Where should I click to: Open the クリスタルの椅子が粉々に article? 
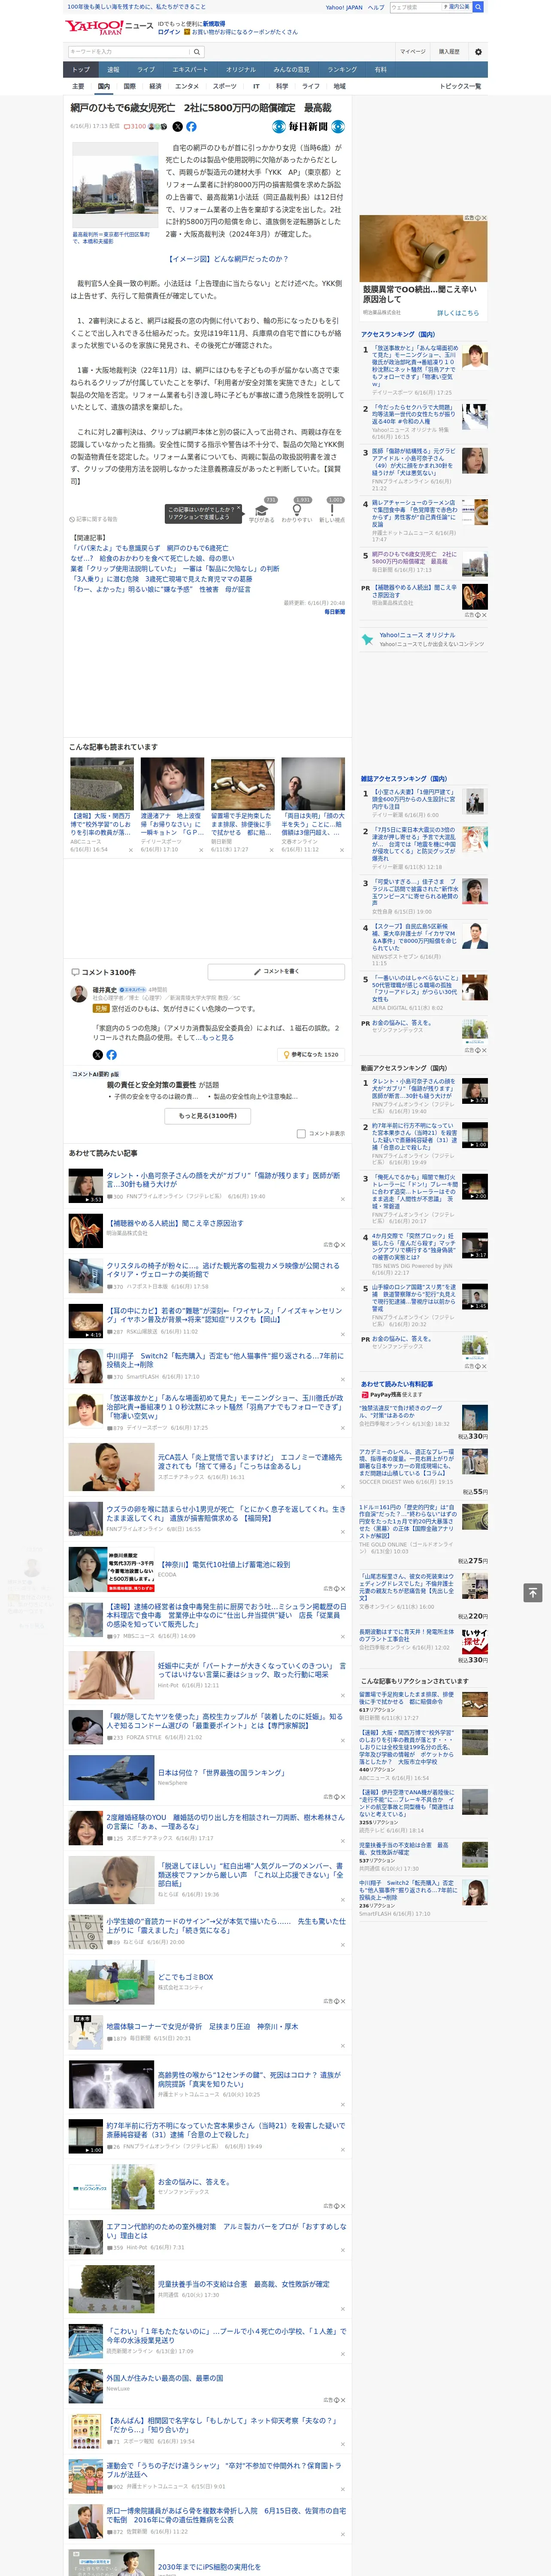(223, 1270)
